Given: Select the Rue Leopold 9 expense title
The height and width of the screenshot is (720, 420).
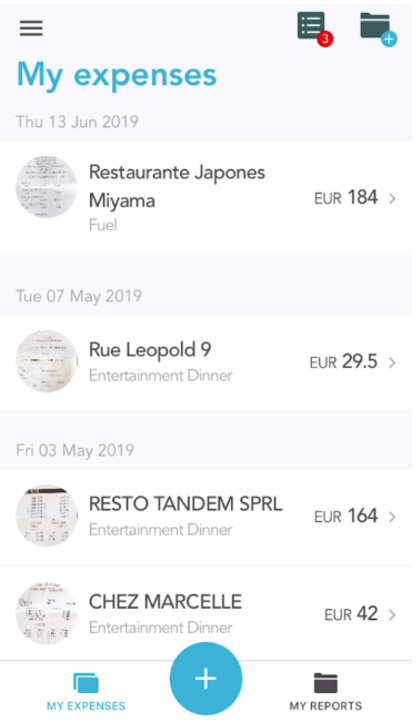Looking at the screenshot, I should click(x=150, y=350).
